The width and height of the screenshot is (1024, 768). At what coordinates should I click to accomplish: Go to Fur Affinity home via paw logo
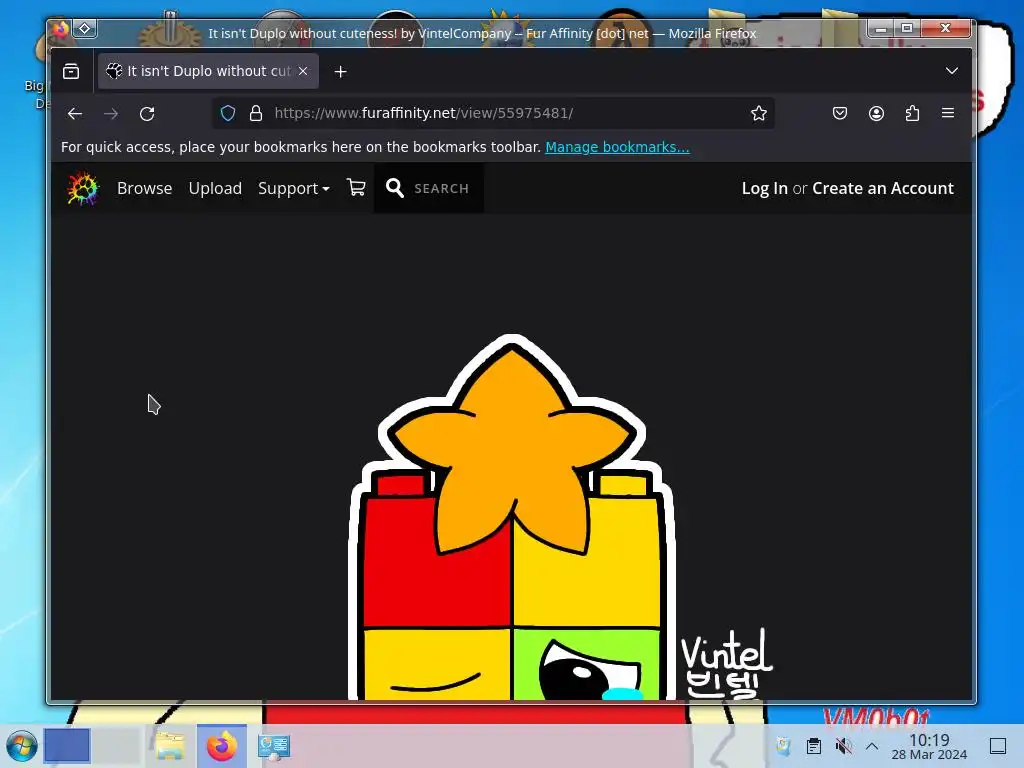click(x=83, y=188)
